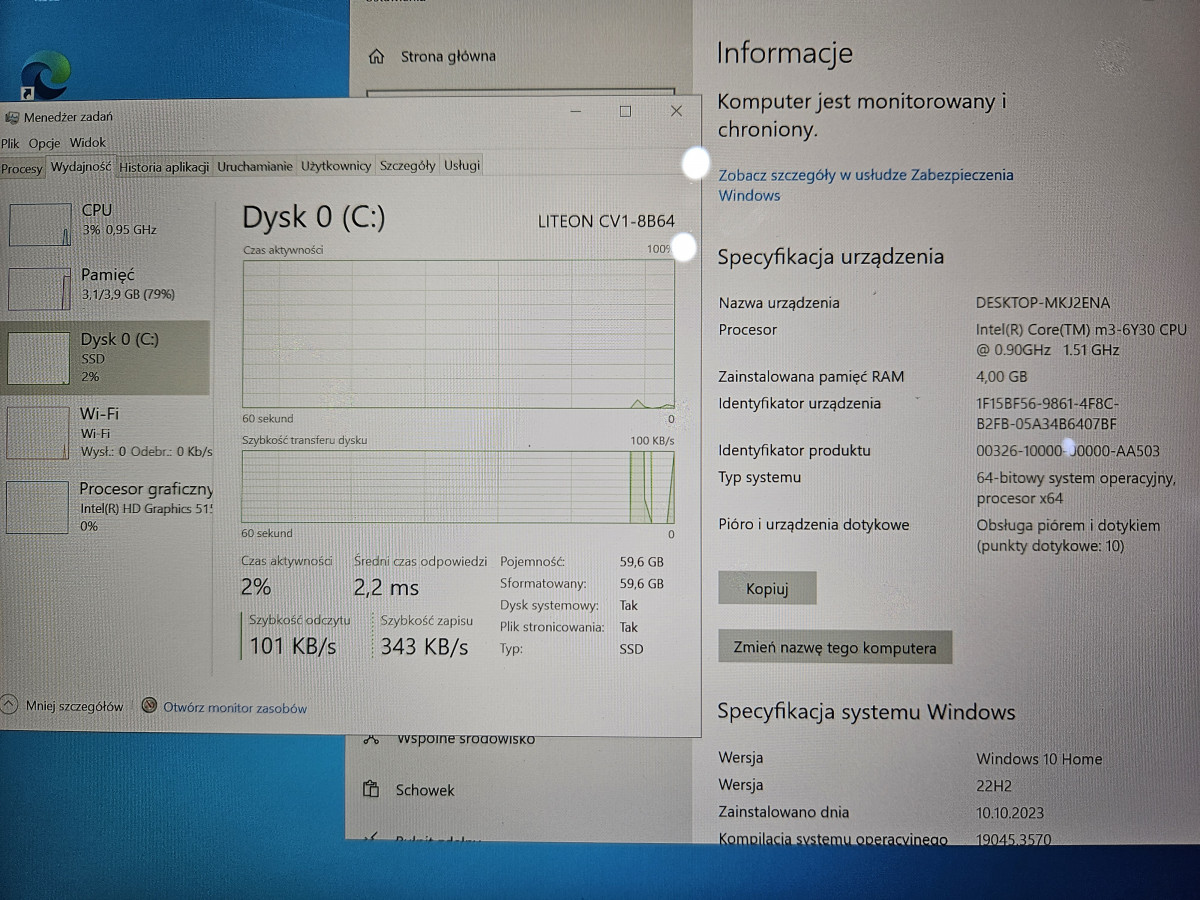Show the Szczegóły tab
The width and height of the screenshot is (1200, 900).
407,166
